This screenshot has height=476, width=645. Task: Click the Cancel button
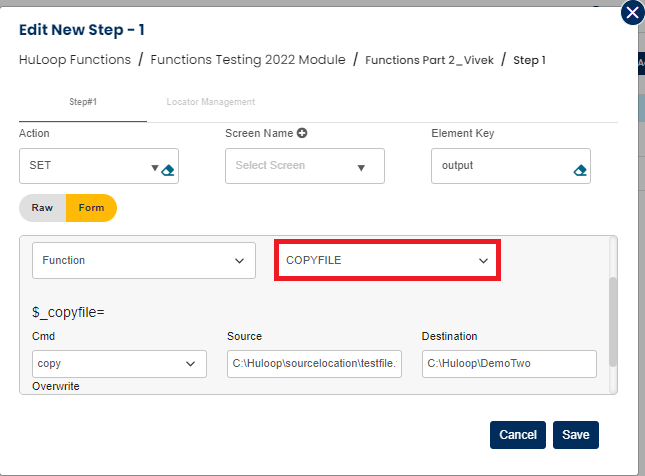coord(517,435)
